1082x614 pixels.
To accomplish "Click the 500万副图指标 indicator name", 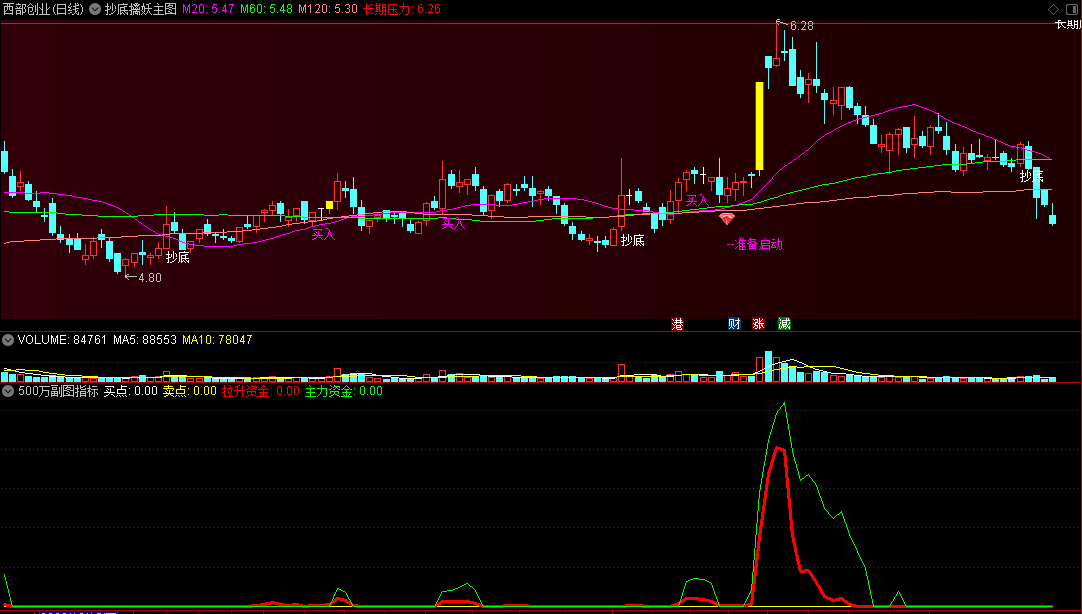I will click(x=58, y=391).
